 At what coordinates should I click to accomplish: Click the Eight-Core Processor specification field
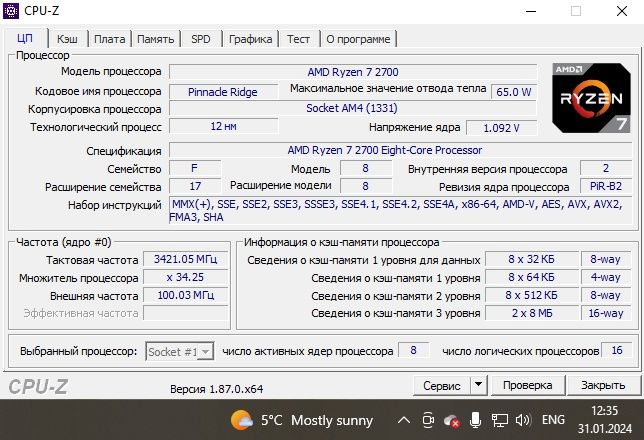[x=400, y=150]
